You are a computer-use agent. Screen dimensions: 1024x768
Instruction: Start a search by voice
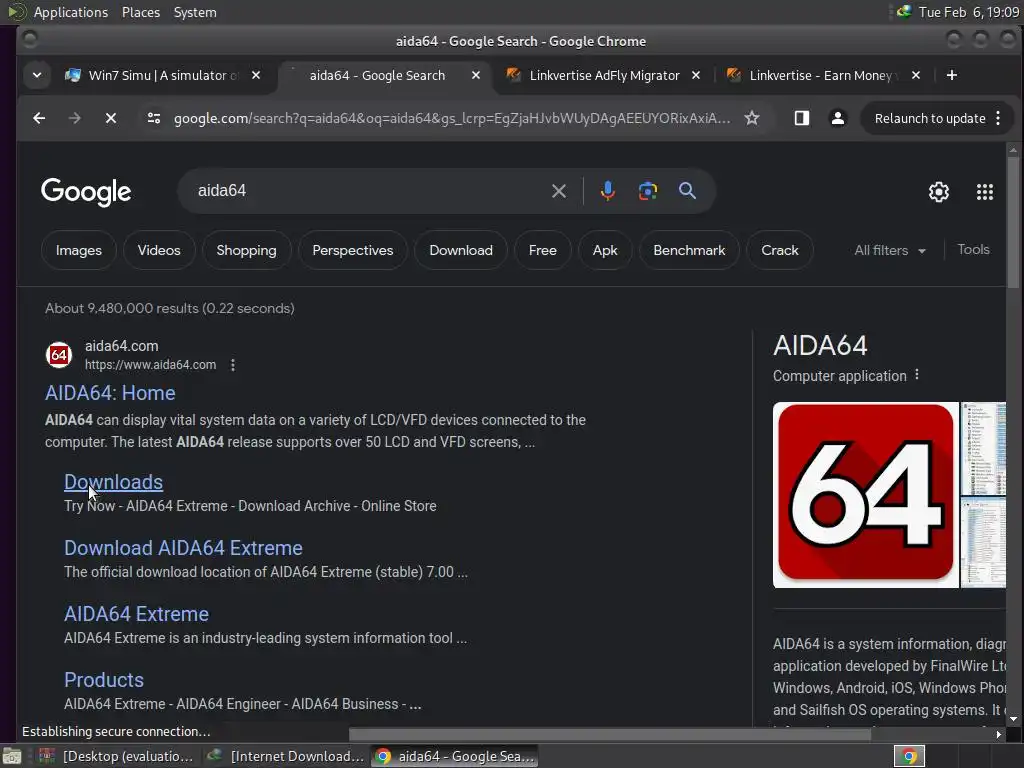click(607, 191)
